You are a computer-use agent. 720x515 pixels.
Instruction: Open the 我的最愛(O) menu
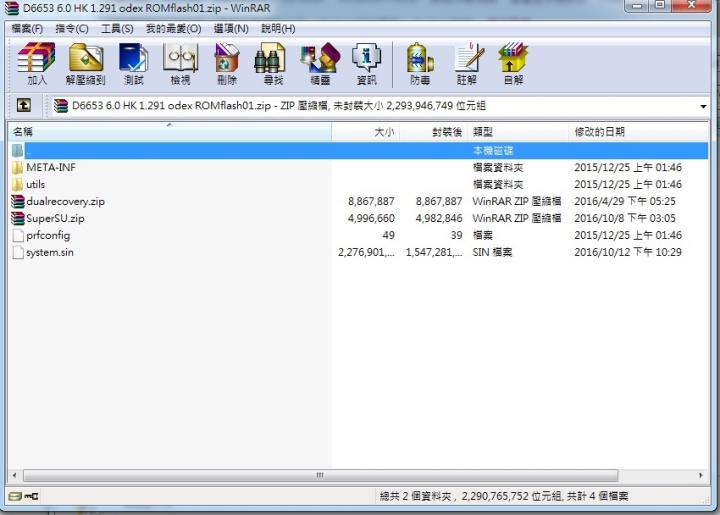[173, 29]
